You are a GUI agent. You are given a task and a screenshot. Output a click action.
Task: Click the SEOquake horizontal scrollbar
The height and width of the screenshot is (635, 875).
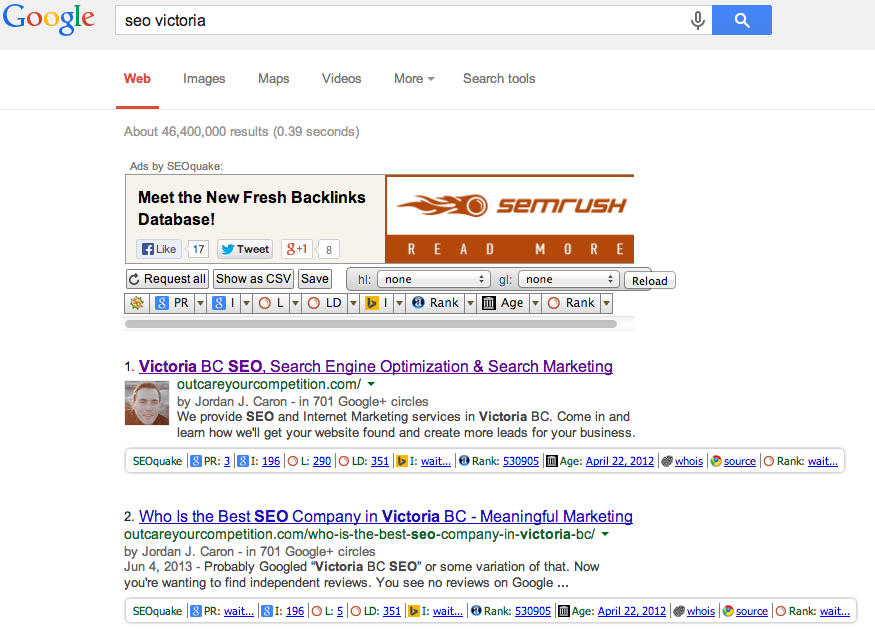(x=371, y=324)
